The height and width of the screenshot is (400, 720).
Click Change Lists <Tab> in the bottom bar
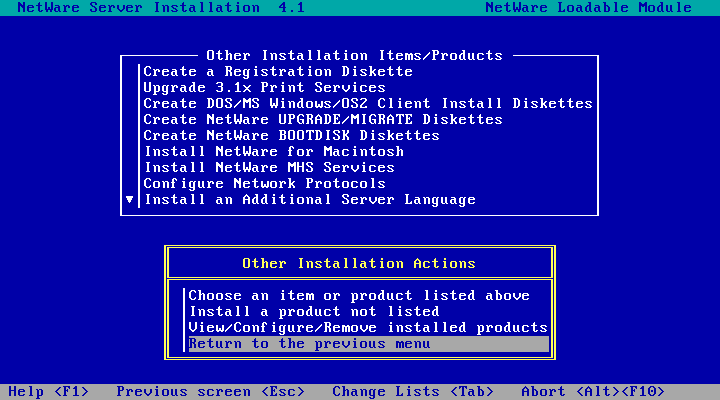[413, 392]
